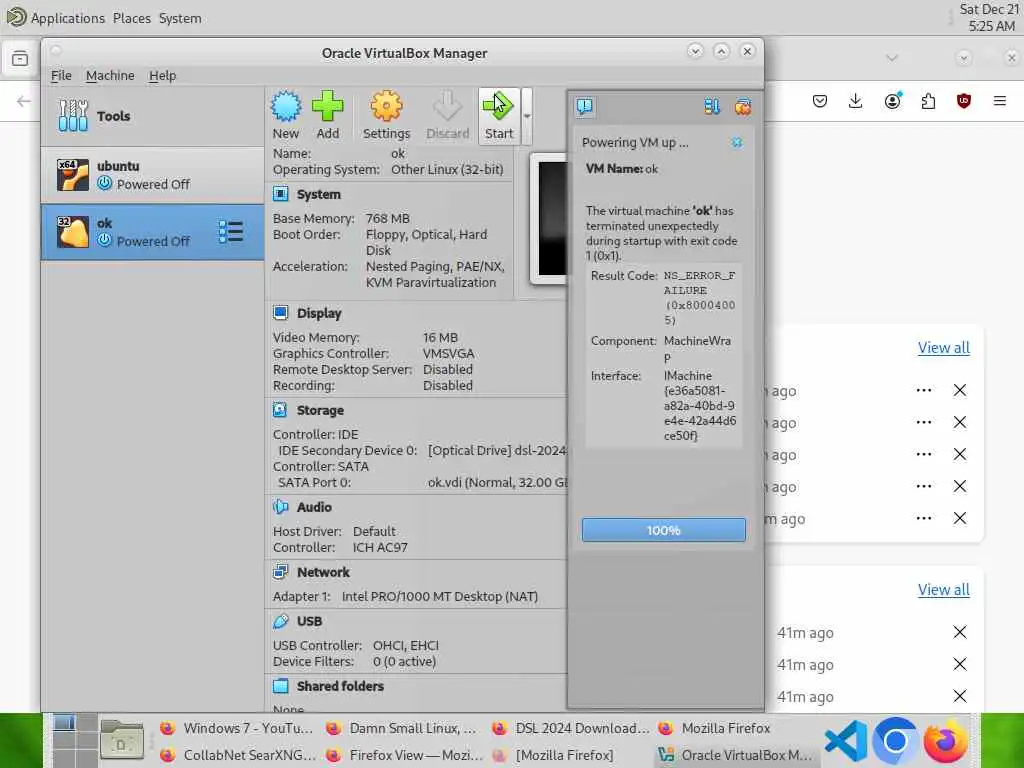The width and height of the screenshot is (1024, 768).
Task: Select the ubuntu virtual machine
Action: 152,175
